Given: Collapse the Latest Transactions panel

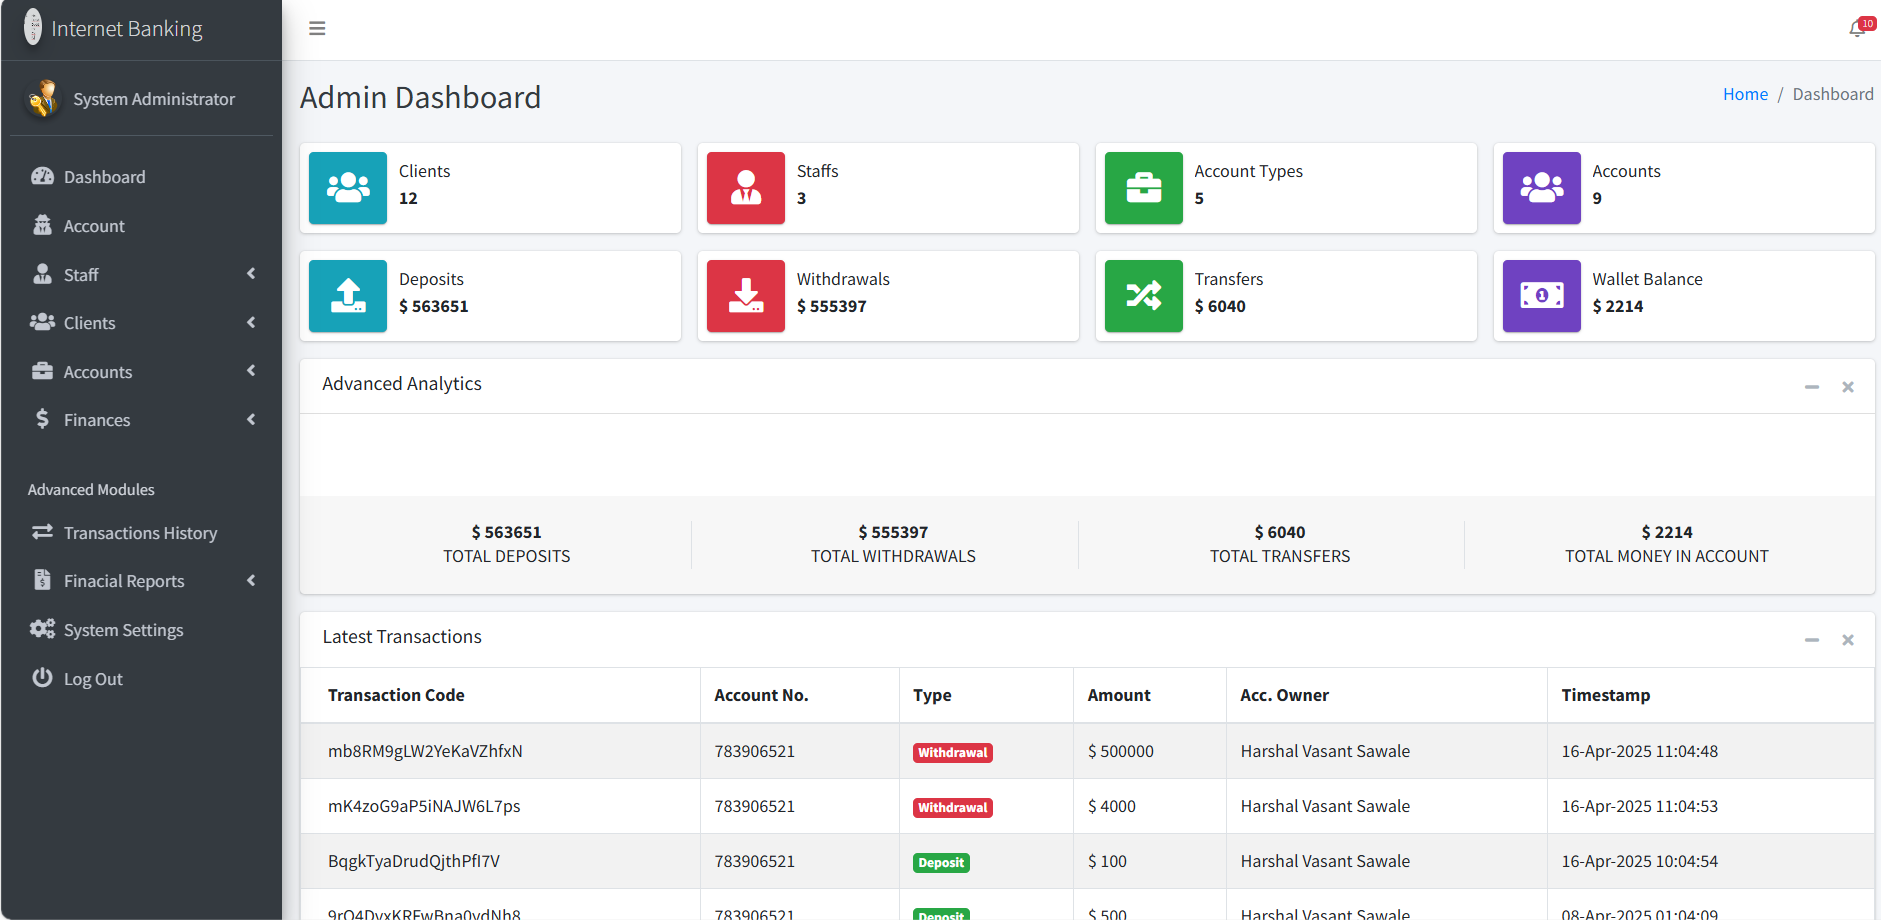Looking at the screenshot, I should pyautogui.click(x=1812, y=640).
